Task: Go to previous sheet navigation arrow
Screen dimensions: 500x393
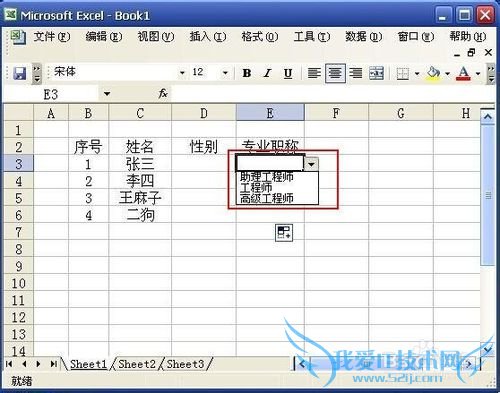Action: point(24,364)
